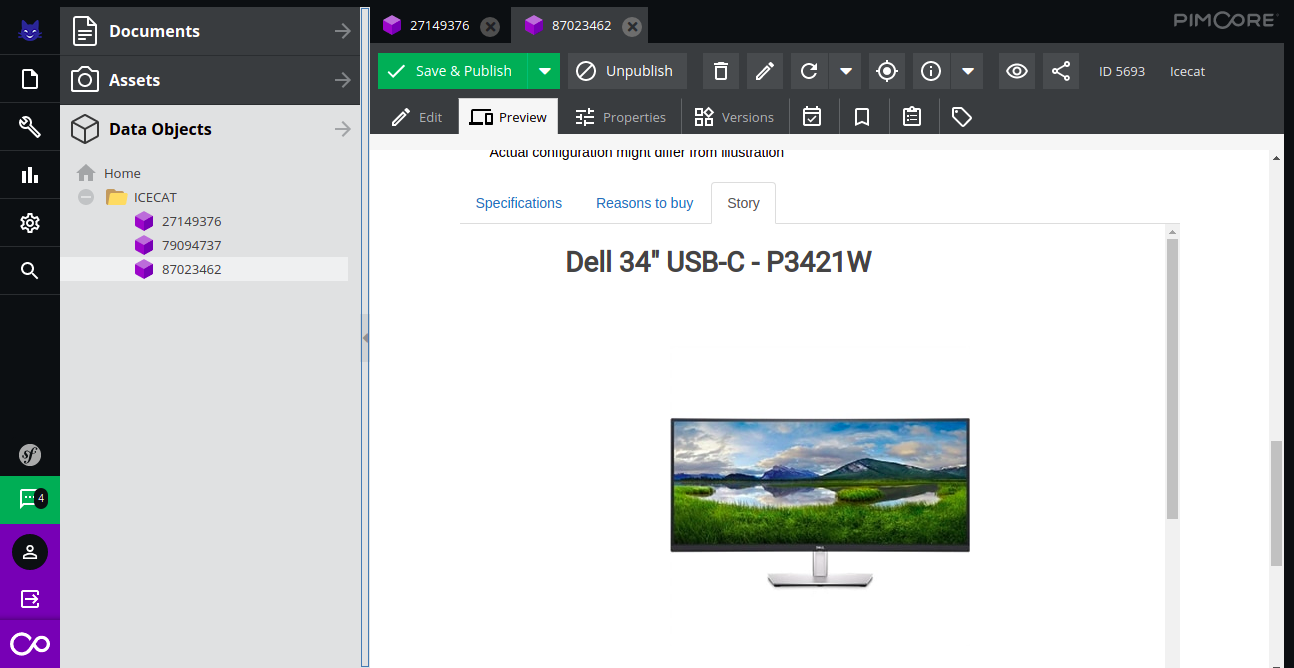This screenshot has width=1294, height=668.
Task: Open the bookmark tab icon
Action: pyautogui.click(x=862, y=117)
